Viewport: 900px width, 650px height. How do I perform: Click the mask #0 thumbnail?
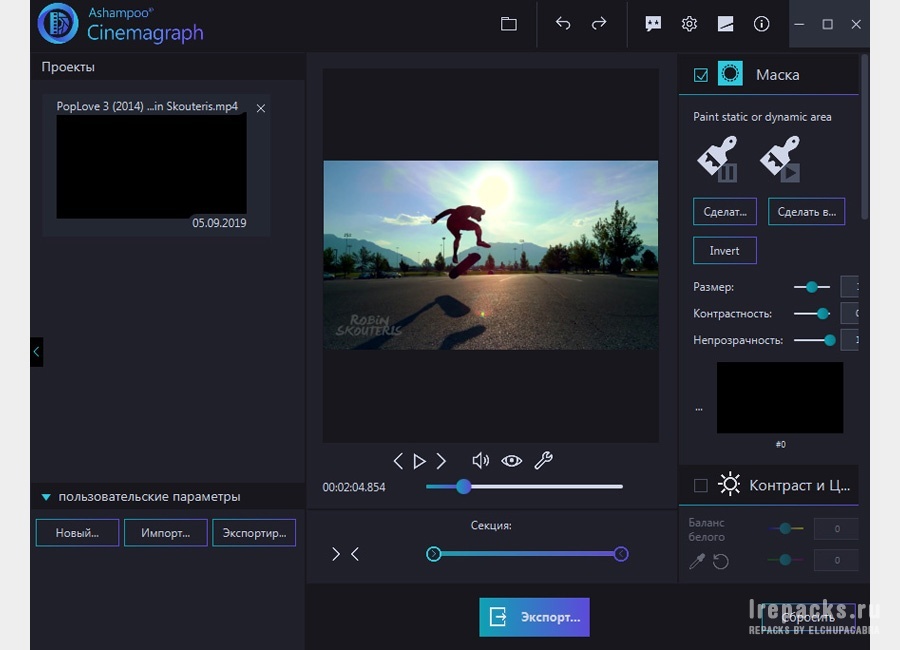780,397
